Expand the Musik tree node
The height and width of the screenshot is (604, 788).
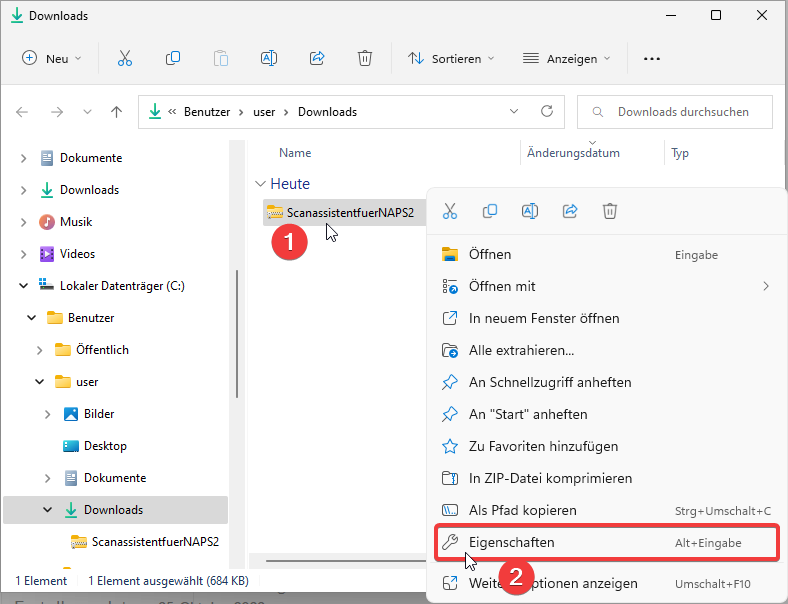tap(23, 222)
